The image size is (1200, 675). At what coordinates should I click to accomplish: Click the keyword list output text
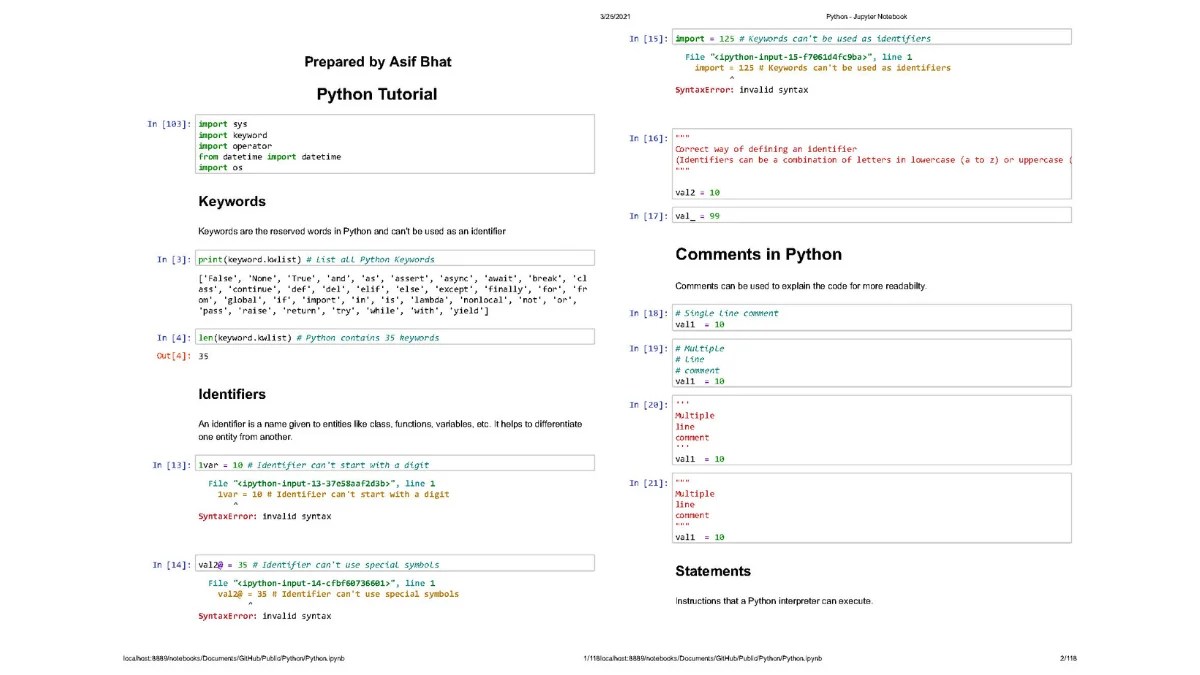coord(393,295)
